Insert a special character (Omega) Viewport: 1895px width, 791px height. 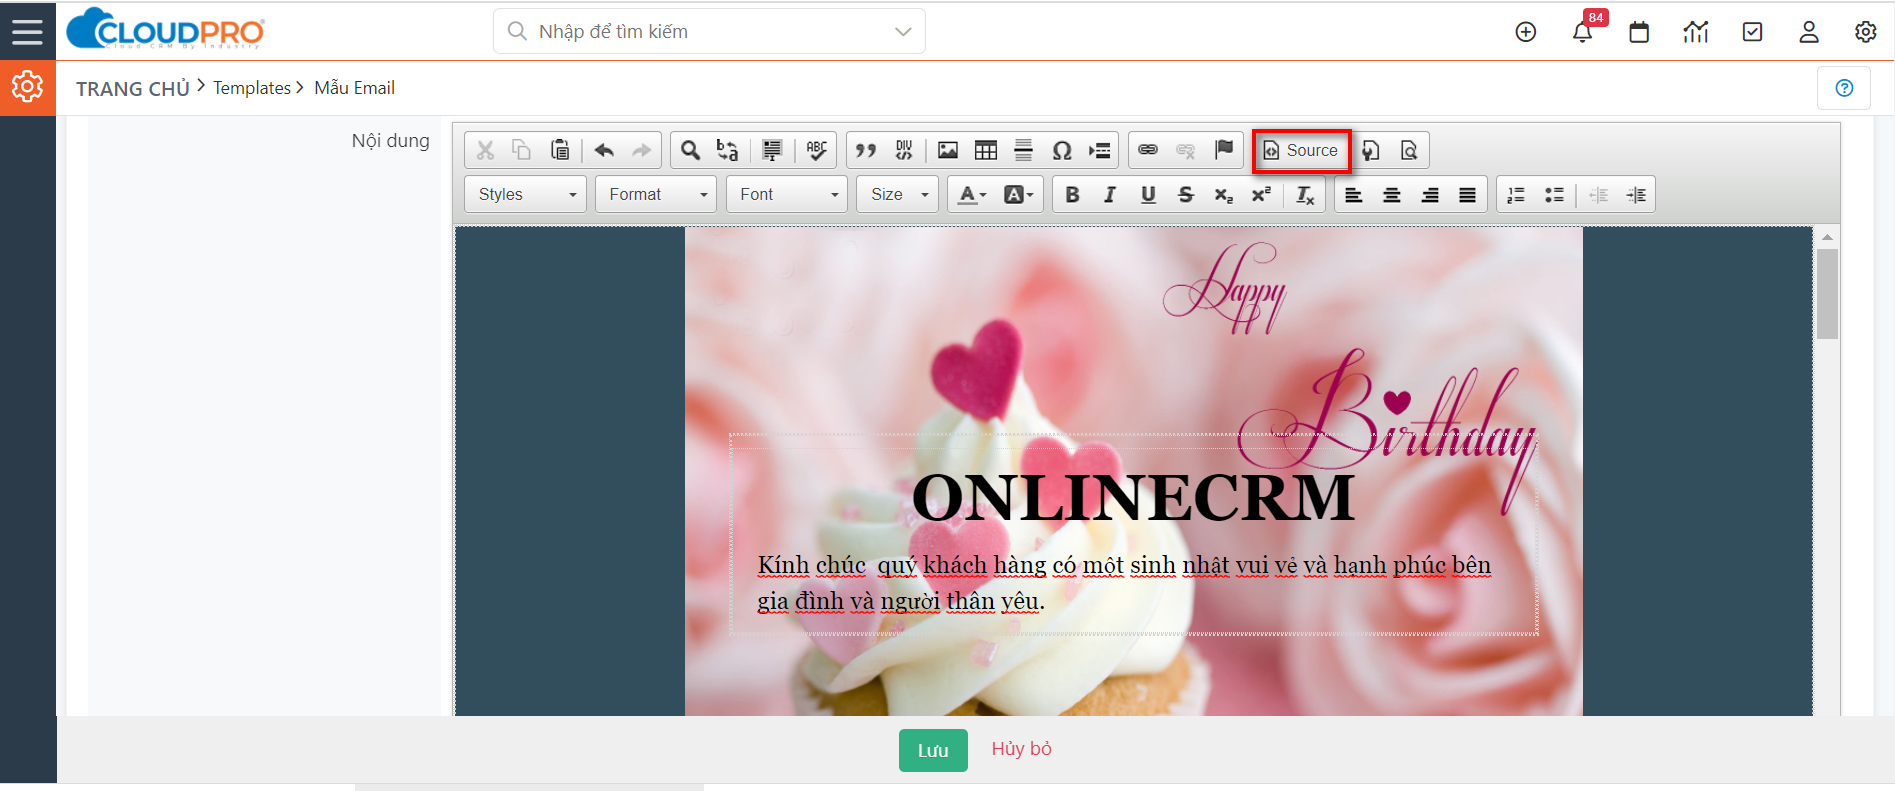1062,150
